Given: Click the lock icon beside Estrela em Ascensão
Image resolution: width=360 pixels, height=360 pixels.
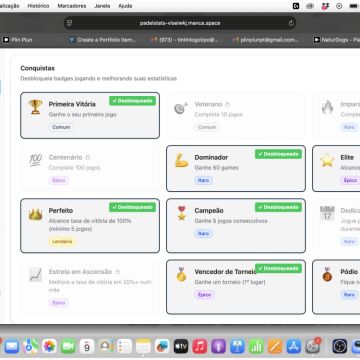Looking at the screenshot, I should pyautogui.click(x=117, y=272).
